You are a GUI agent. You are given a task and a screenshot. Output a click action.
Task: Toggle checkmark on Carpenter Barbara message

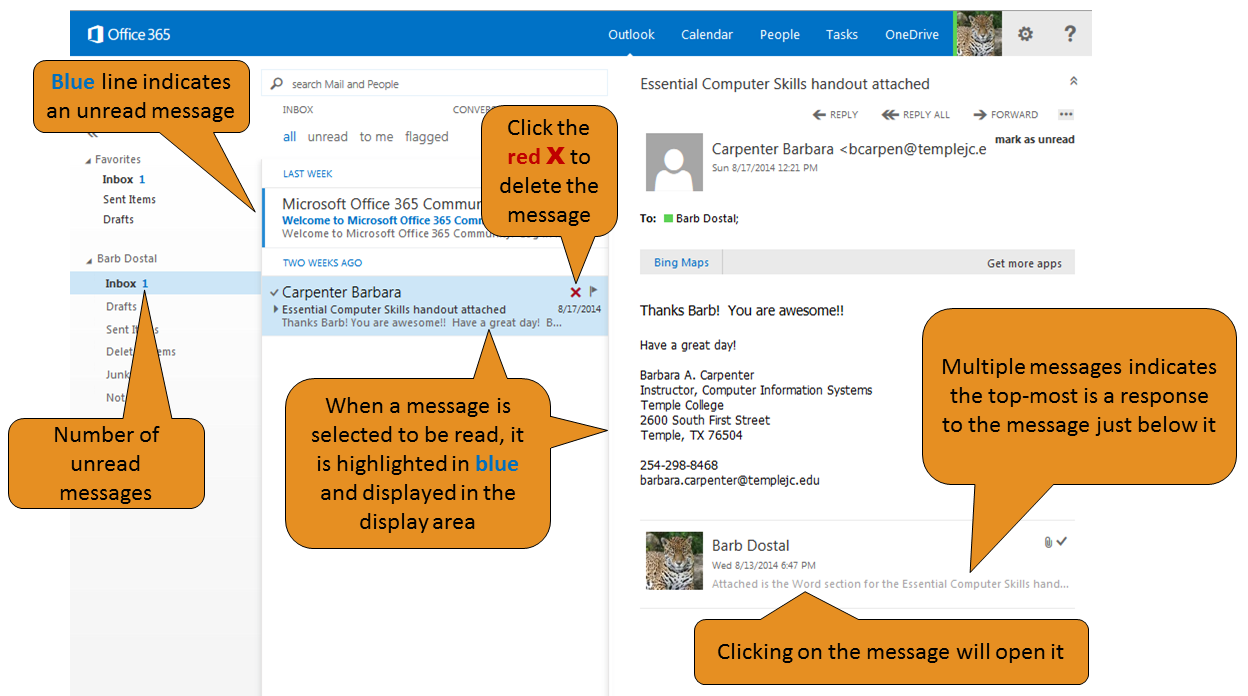(275, 292)
